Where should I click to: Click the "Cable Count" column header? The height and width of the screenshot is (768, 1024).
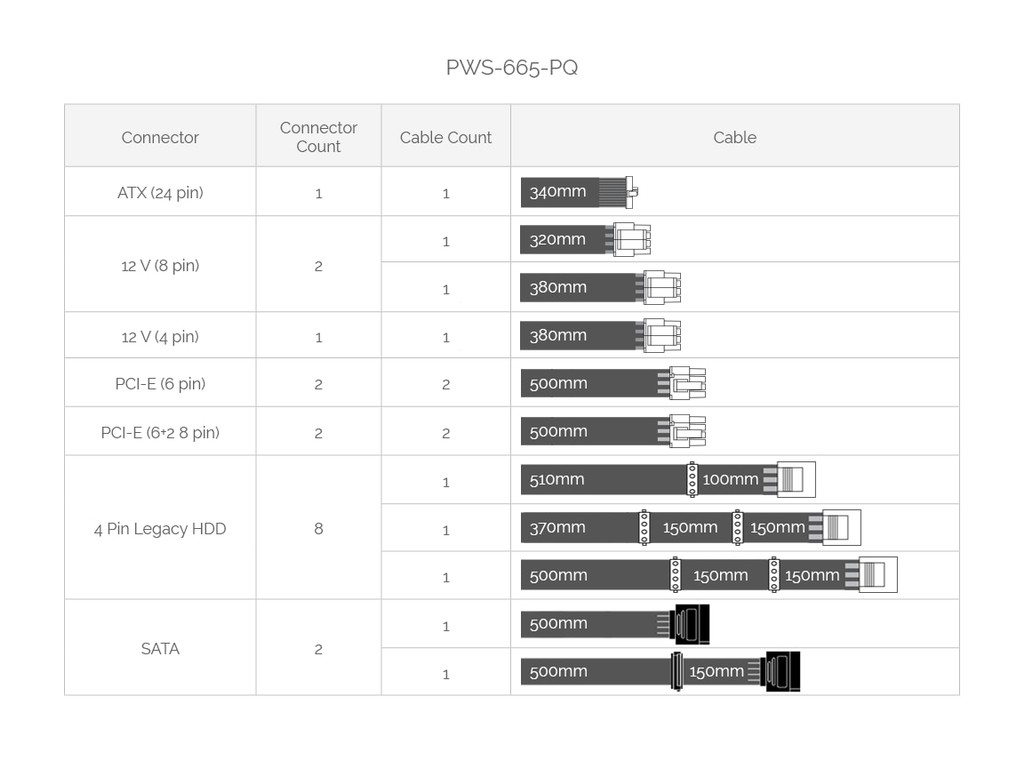tap(445, 138)
